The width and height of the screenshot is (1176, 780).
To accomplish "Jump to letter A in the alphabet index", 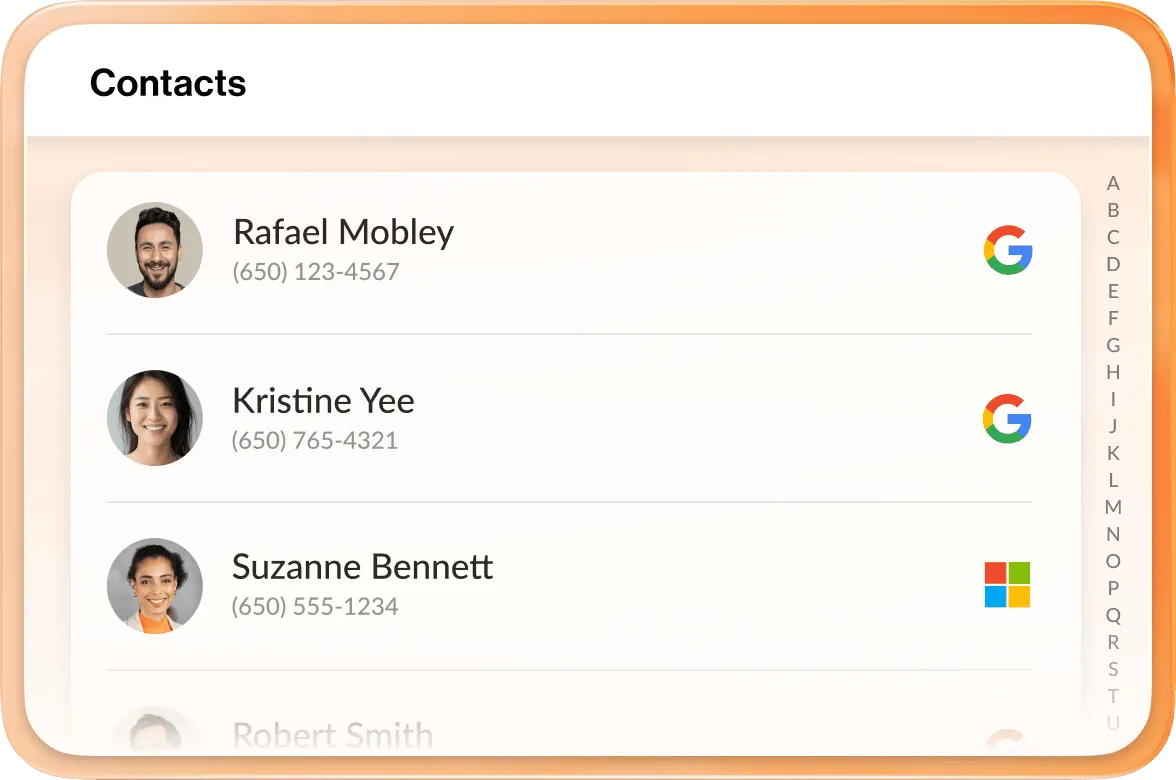I will tap(1113, 184).
